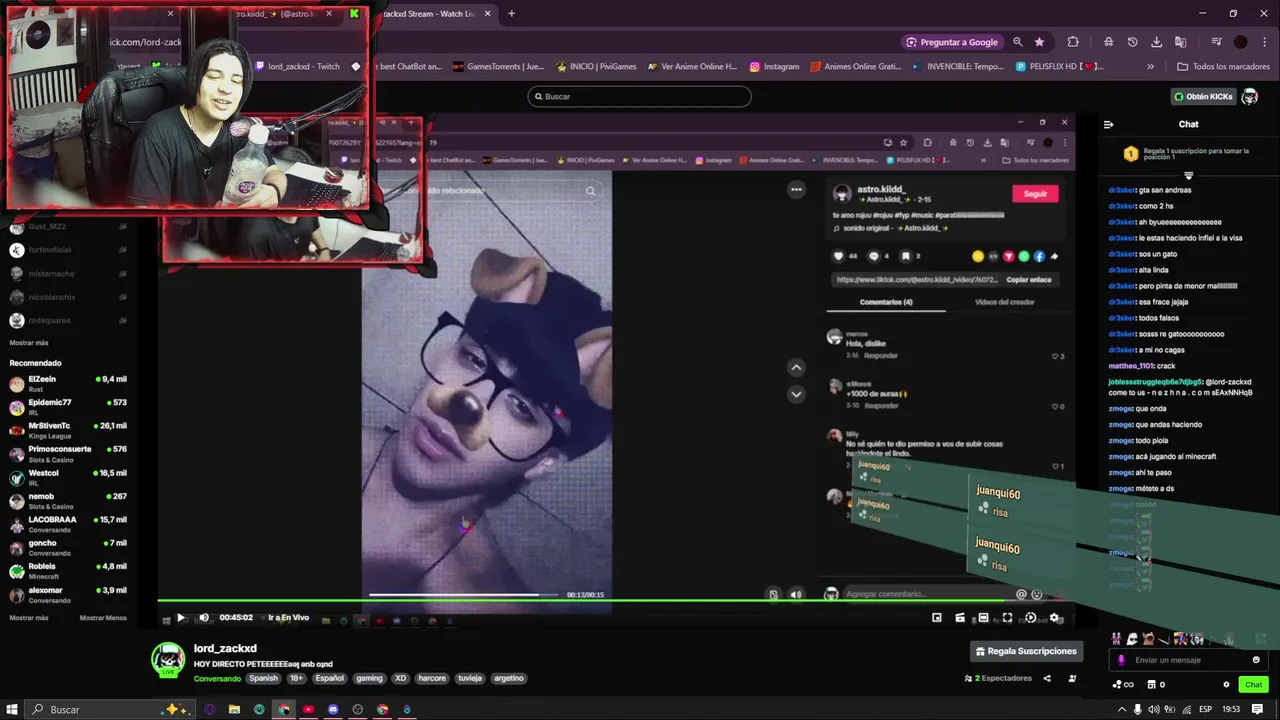Open Chrome downloads icon
Screen dimensions: 1280x720
coord(1156,42)
